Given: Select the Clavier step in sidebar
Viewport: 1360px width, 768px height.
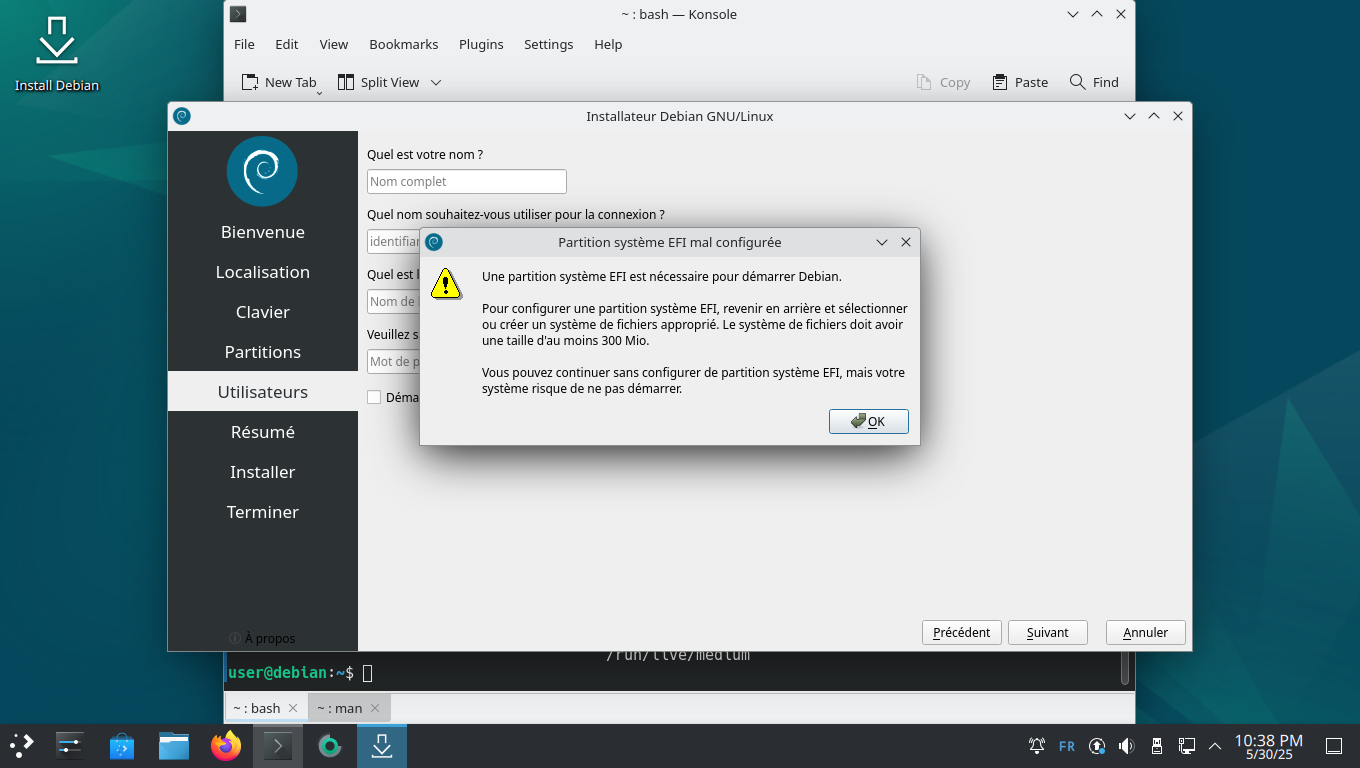Looking at the screenshot, I should coord(263,312).
